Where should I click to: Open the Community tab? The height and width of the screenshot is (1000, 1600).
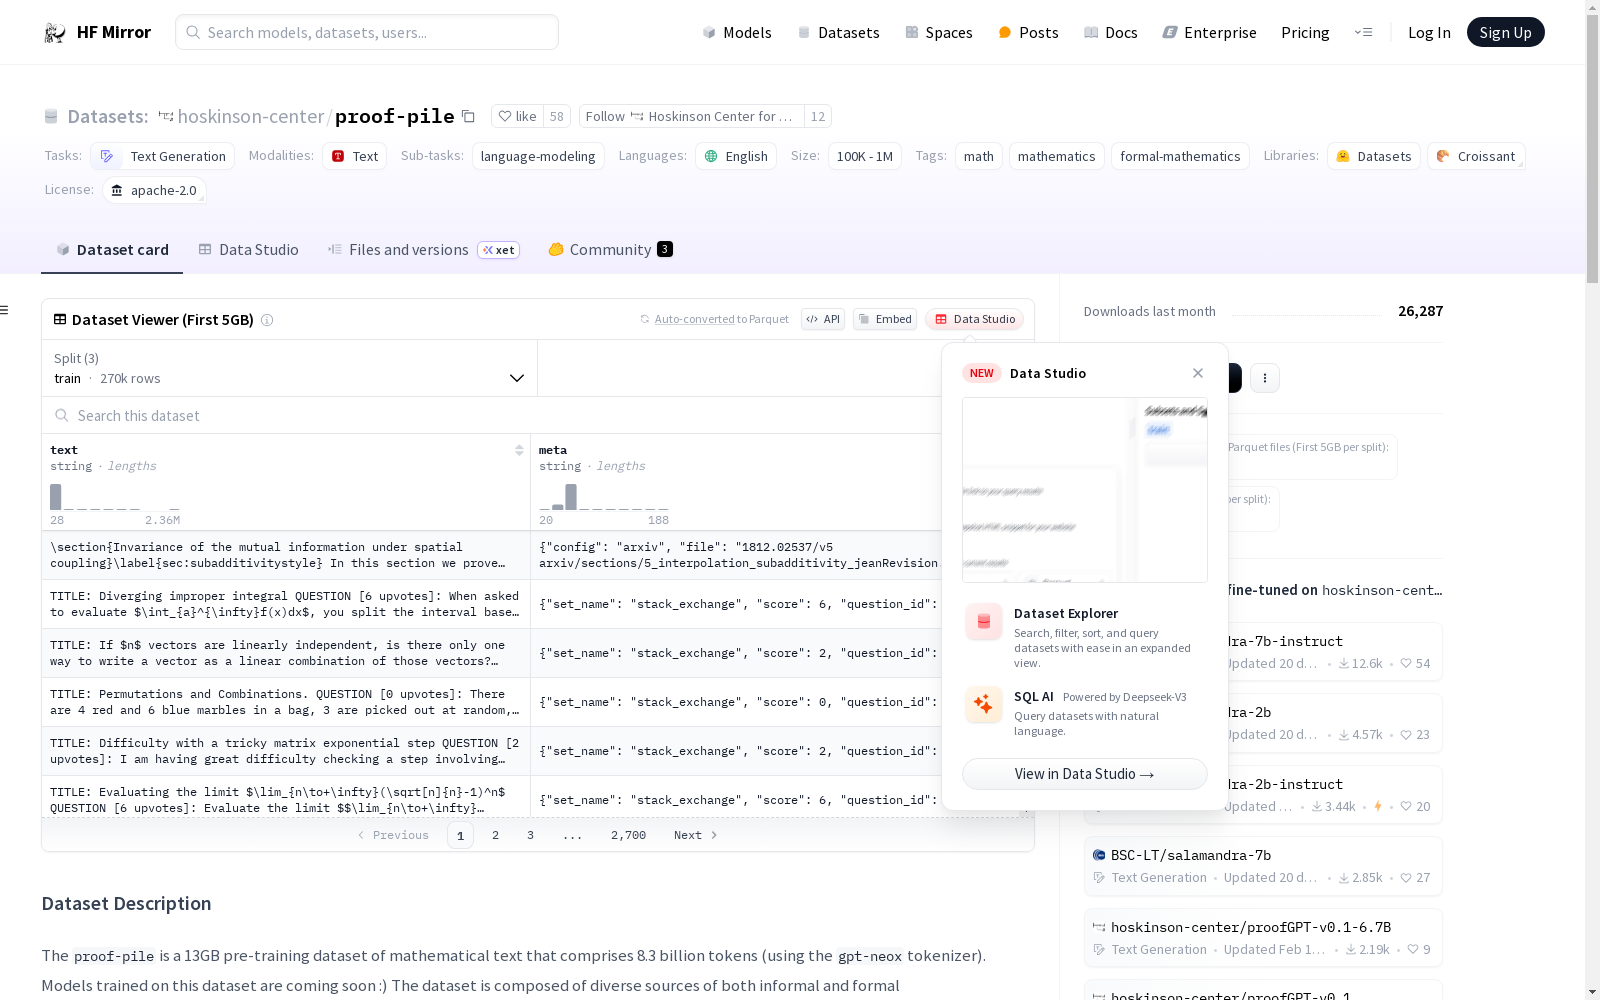[610, 250]
